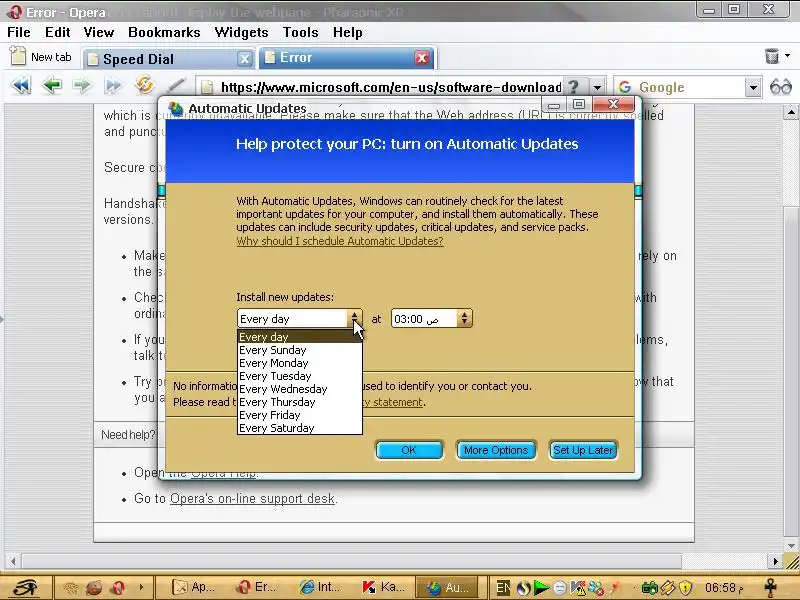
Task: Click the green flag tray icon
Action: pyautogui.click(x=541, y=588)
